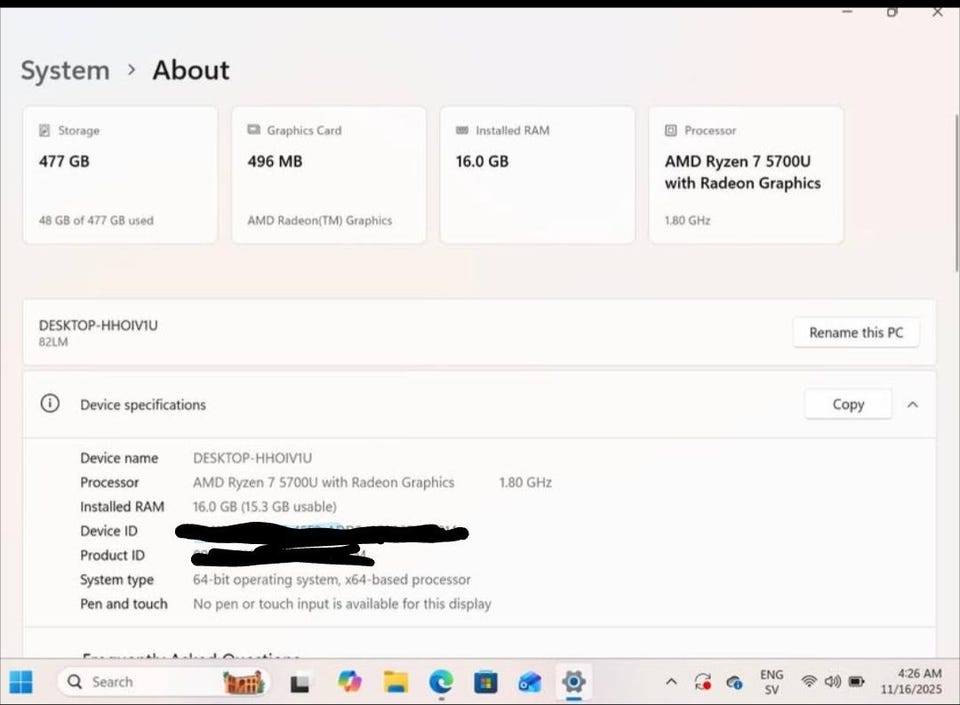Click the volume speaker tray icon
Viewport: 960px width, 705px height.
tap(832, 681)
